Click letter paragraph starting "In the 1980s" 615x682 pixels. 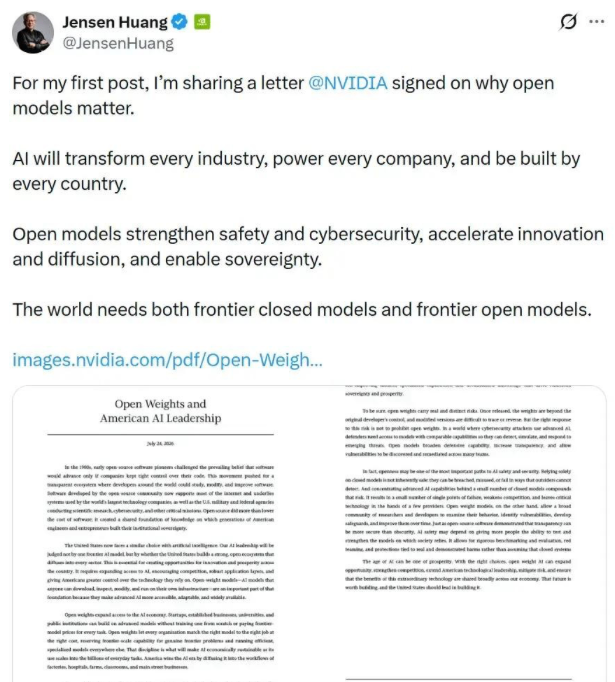pyautogui.click(x=160, y=498)
